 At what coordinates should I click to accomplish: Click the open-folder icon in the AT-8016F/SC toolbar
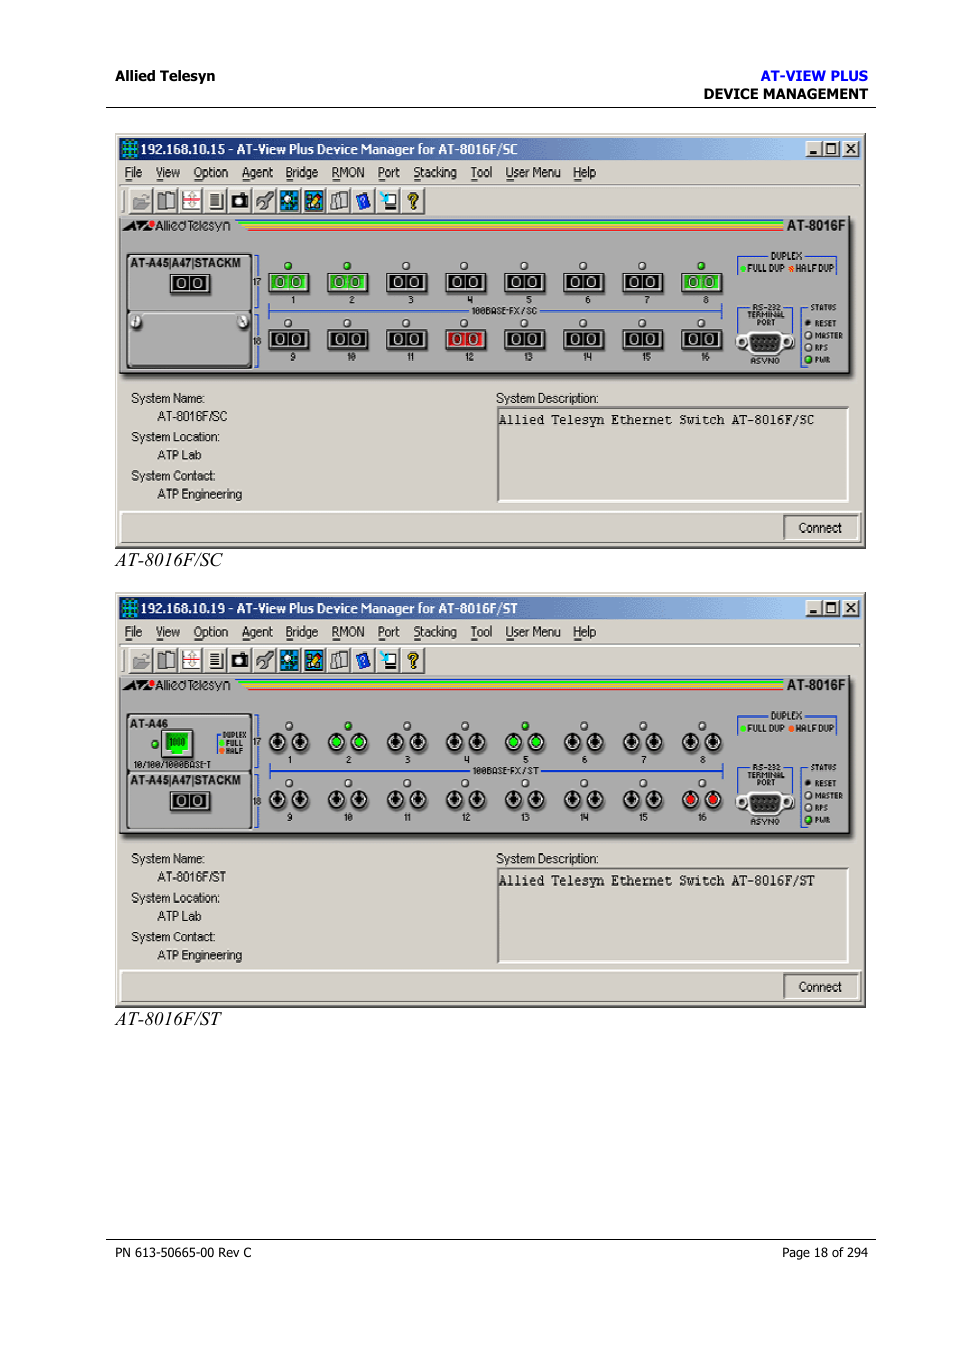(142, 201)
